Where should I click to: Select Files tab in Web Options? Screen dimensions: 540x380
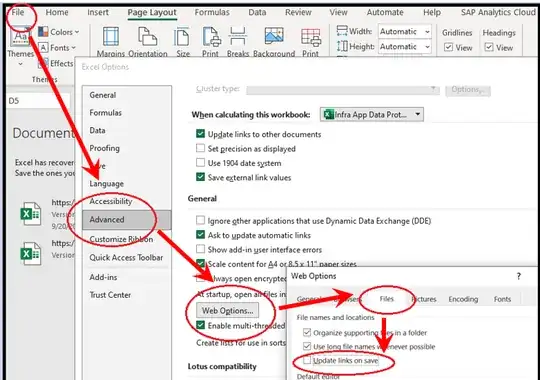coord(386,299)
